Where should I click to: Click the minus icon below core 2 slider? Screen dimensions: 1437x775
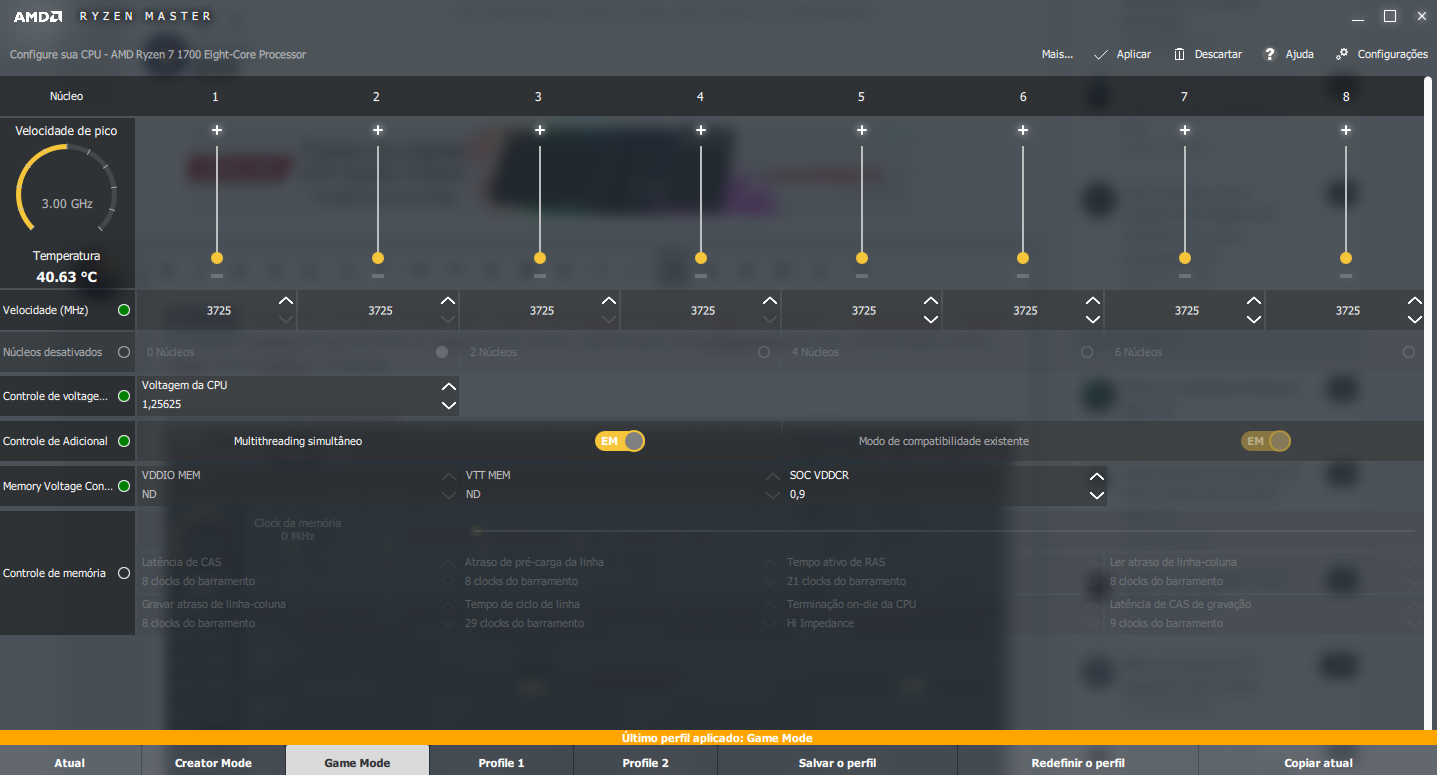[378, 275]
